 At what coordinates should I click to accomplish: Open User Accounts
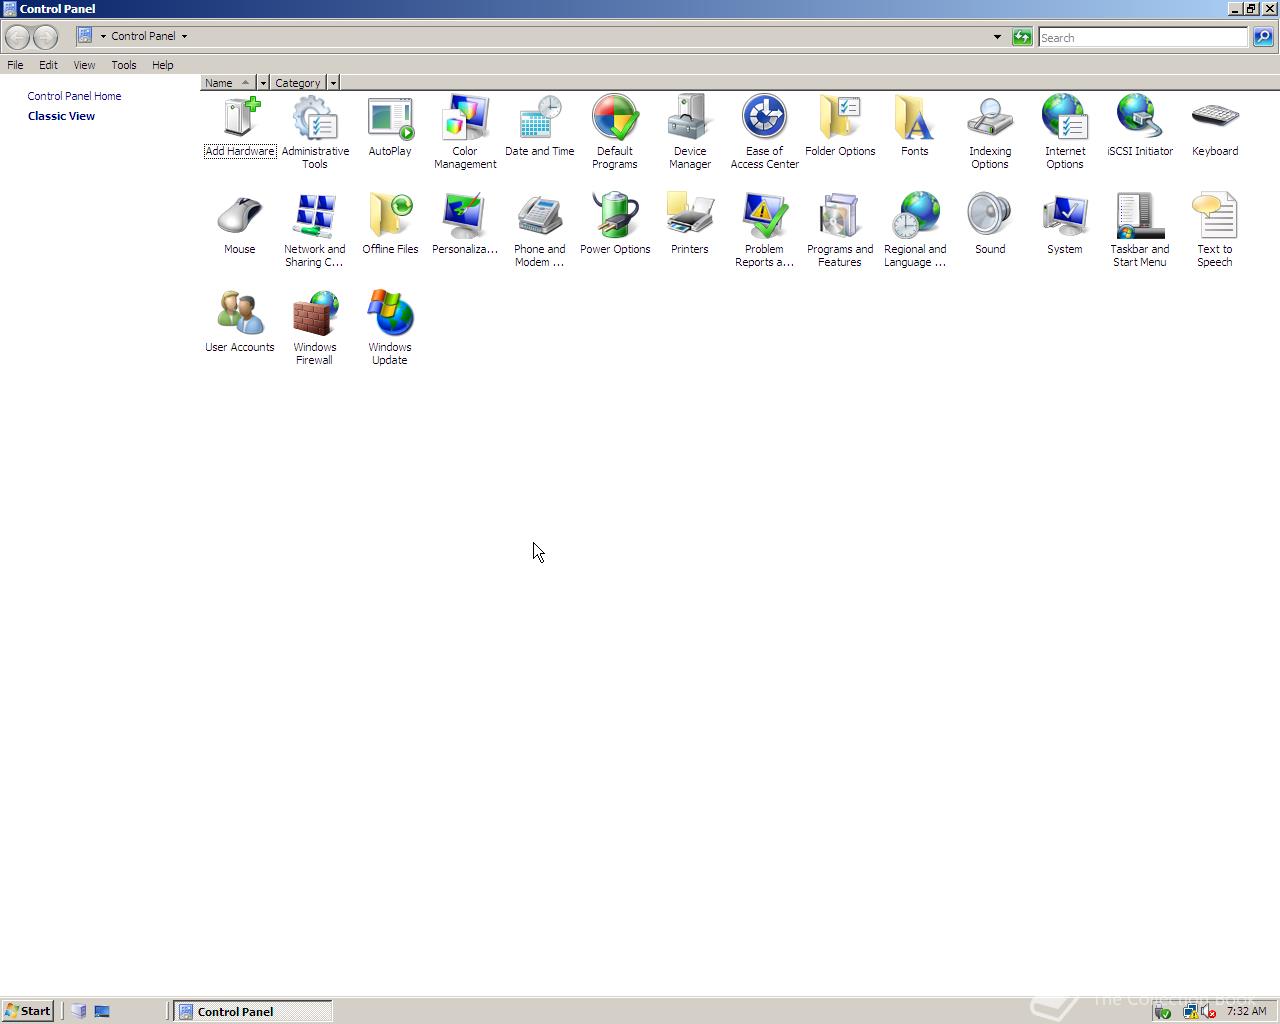click(240, 321)
